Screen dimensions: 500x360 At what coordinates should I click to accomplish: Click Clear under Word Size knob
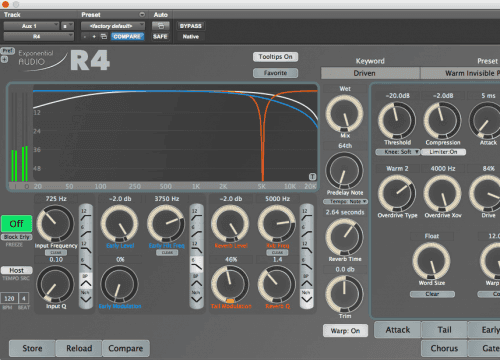coord(432,294)
